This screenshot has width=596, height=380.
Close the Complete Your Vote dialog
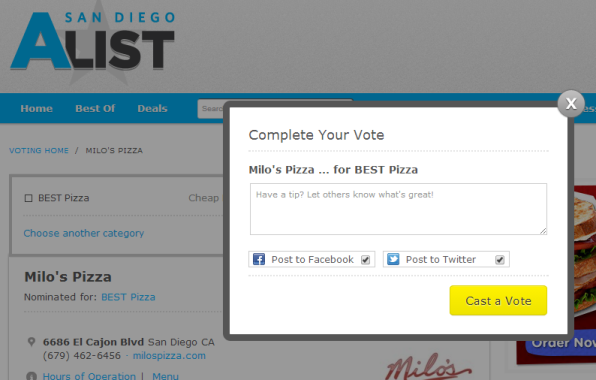pyautogui.click(x=571, y=103)
